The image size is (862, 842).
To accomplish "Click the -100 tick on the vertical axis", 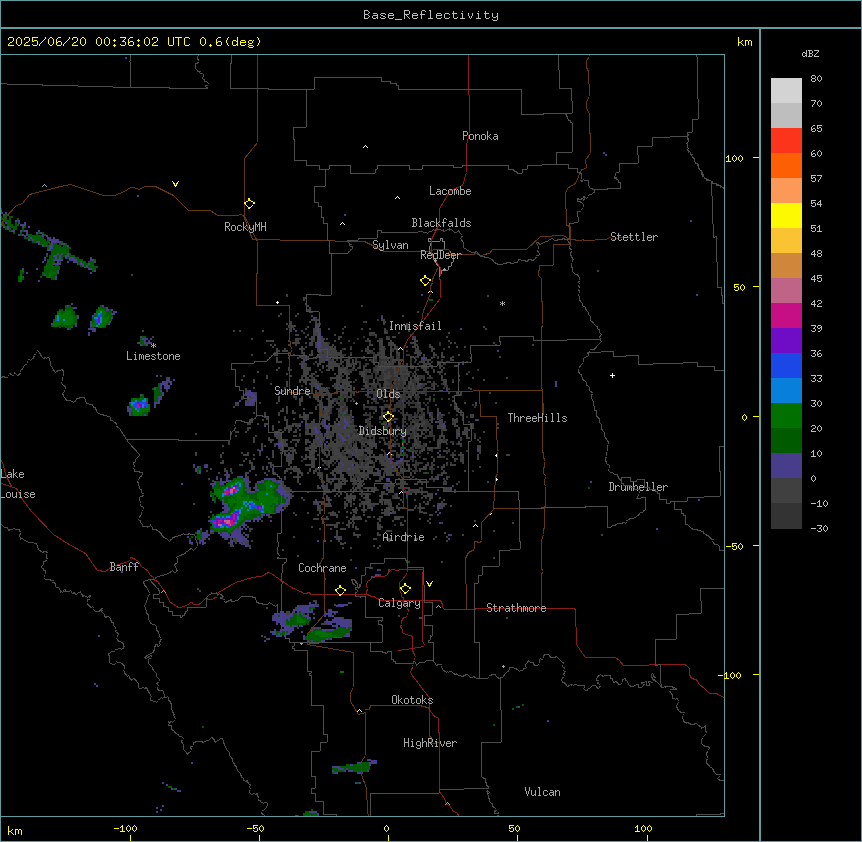I will (731, 675).
